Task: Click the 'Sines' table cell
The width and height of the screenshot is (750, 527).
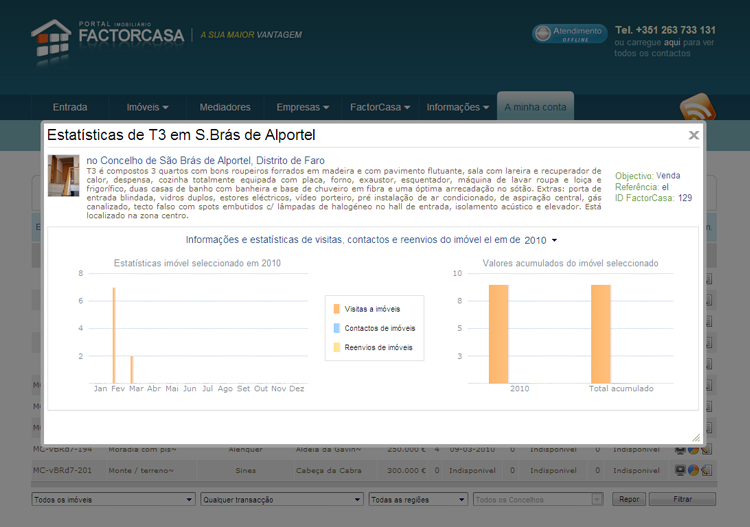Action: point(245,471)
